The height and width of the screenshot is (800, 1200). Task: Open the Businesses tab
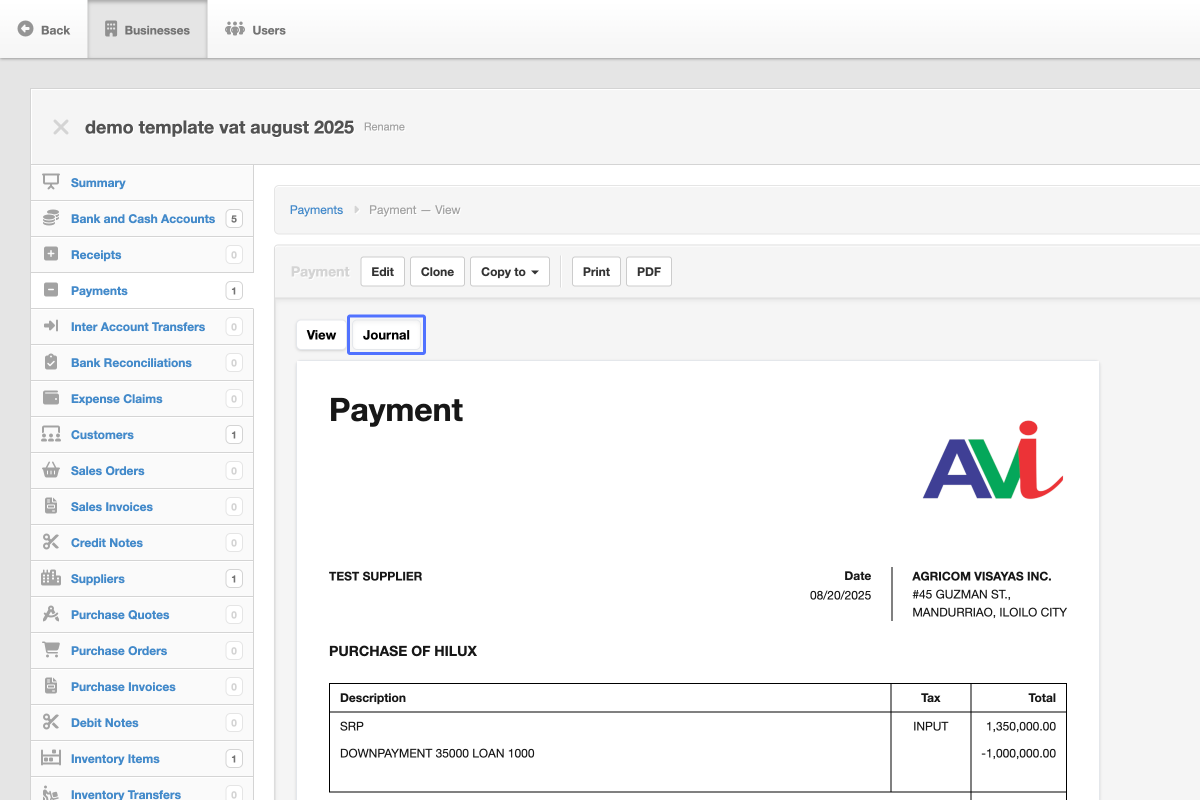147,30
